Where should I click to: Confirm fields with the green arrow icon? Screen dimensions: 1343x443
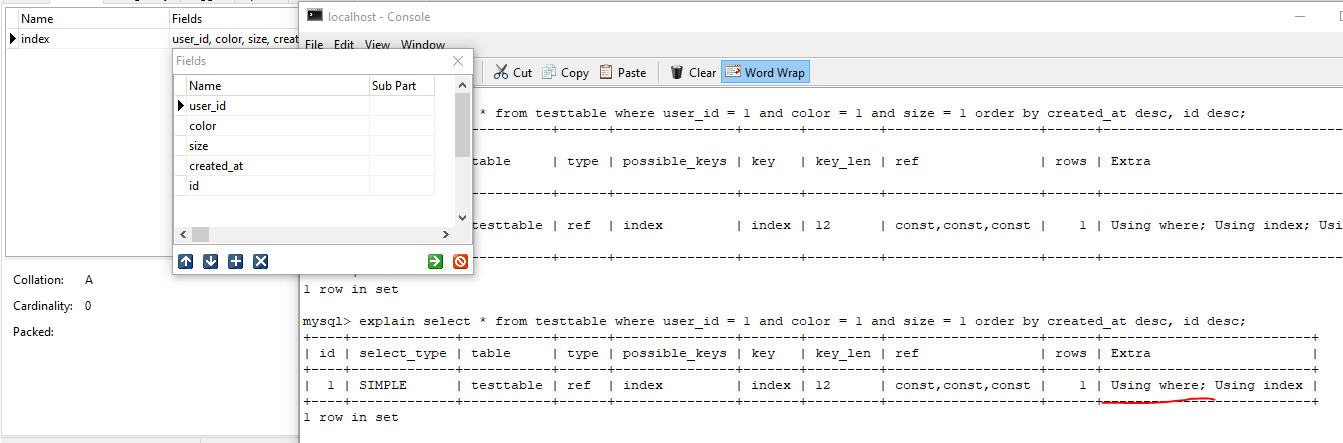pos(435,261)
